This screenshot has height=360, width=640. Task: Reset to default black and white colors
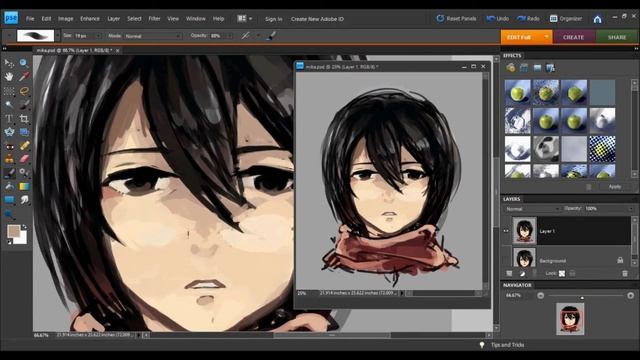pos(10,242)
